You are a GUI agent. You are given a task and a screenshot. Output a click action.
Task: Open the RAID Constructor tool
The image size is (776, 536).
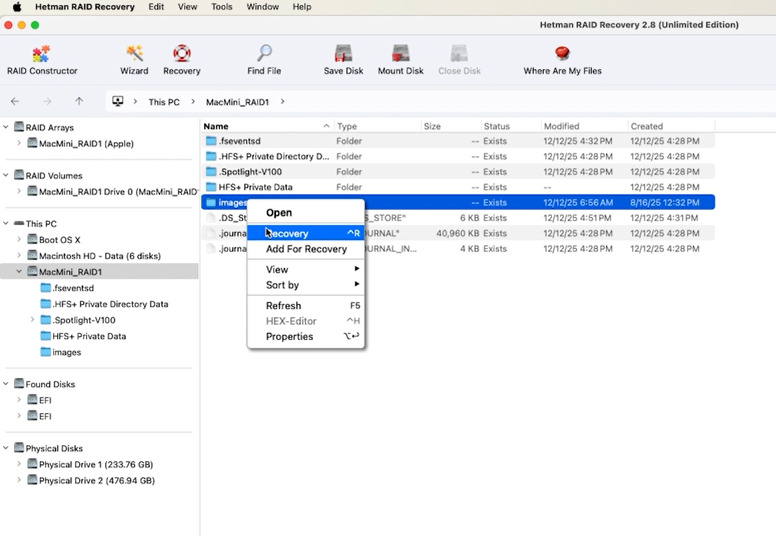point(42,60)
